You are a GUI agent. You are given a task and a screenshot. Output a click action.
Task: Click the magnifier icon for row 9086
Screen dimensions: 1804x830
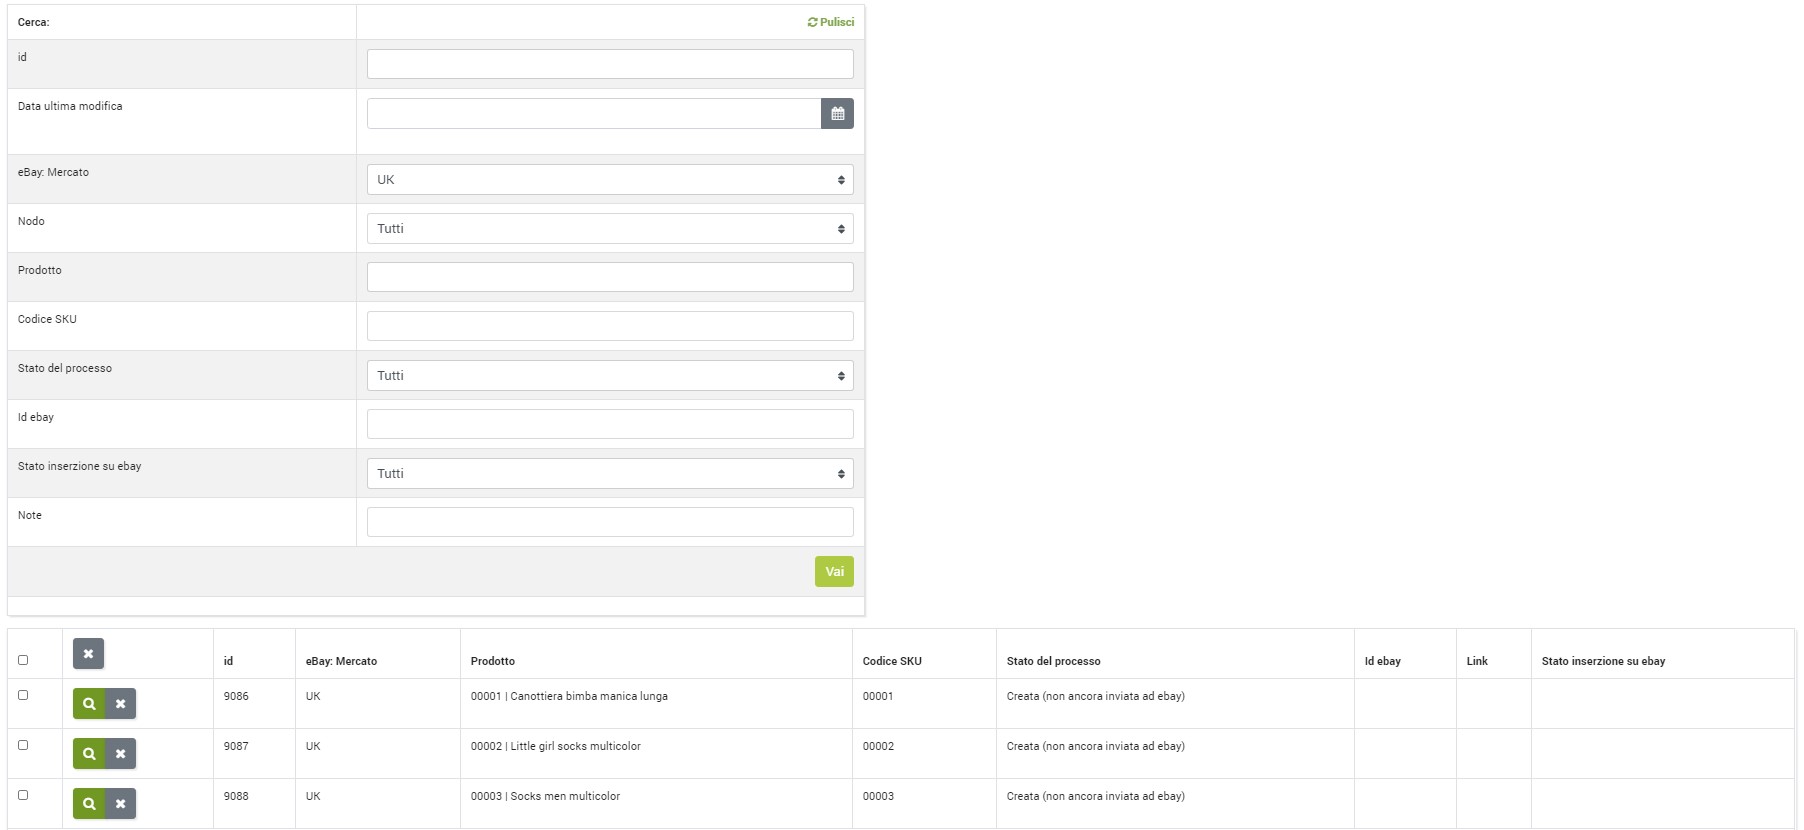pyautogui.click(x=89, y=704)
